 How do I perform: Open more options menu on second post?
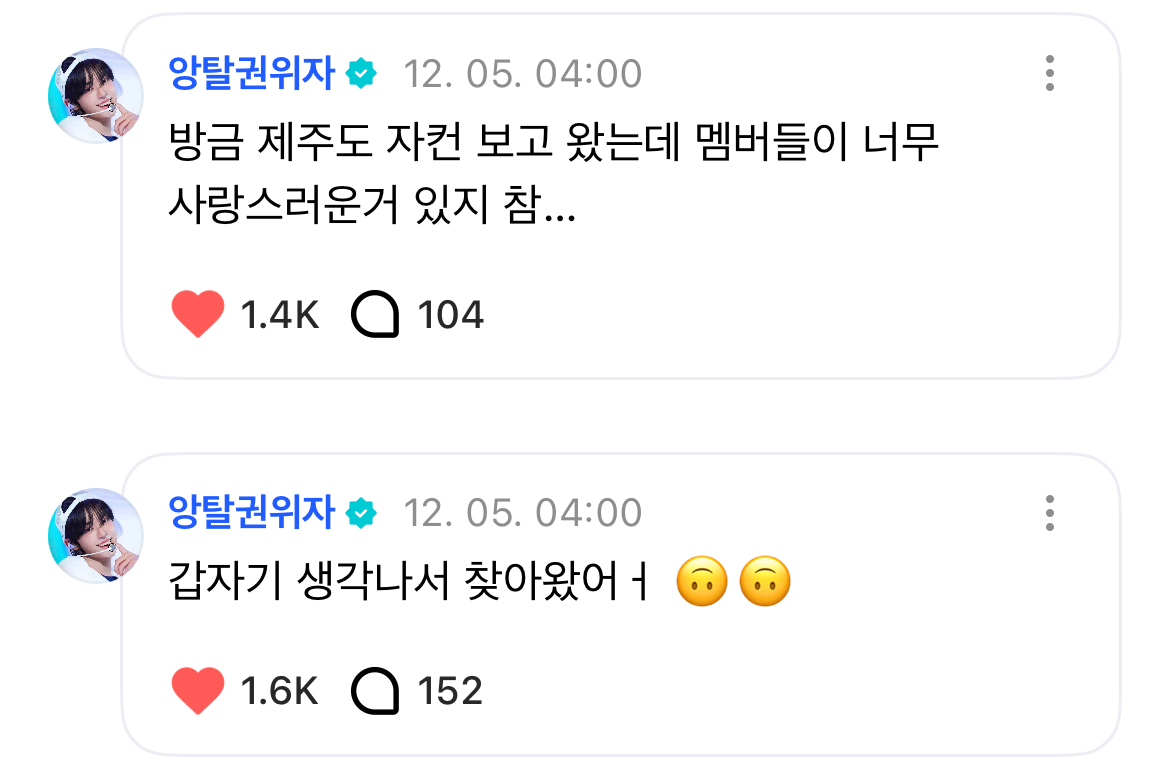pos(1049,513)
